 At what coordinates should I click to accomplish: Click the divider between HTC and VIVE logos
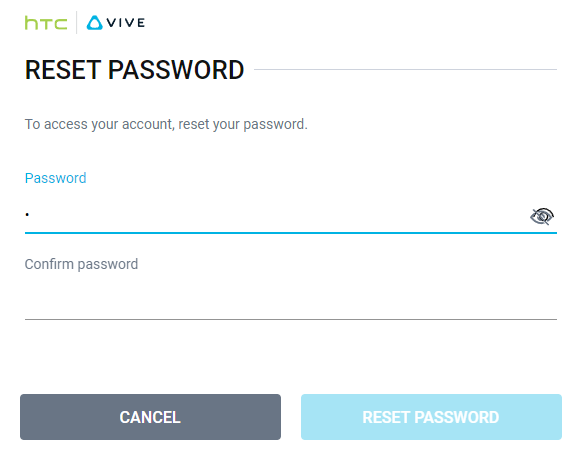[x=76, y=23]
